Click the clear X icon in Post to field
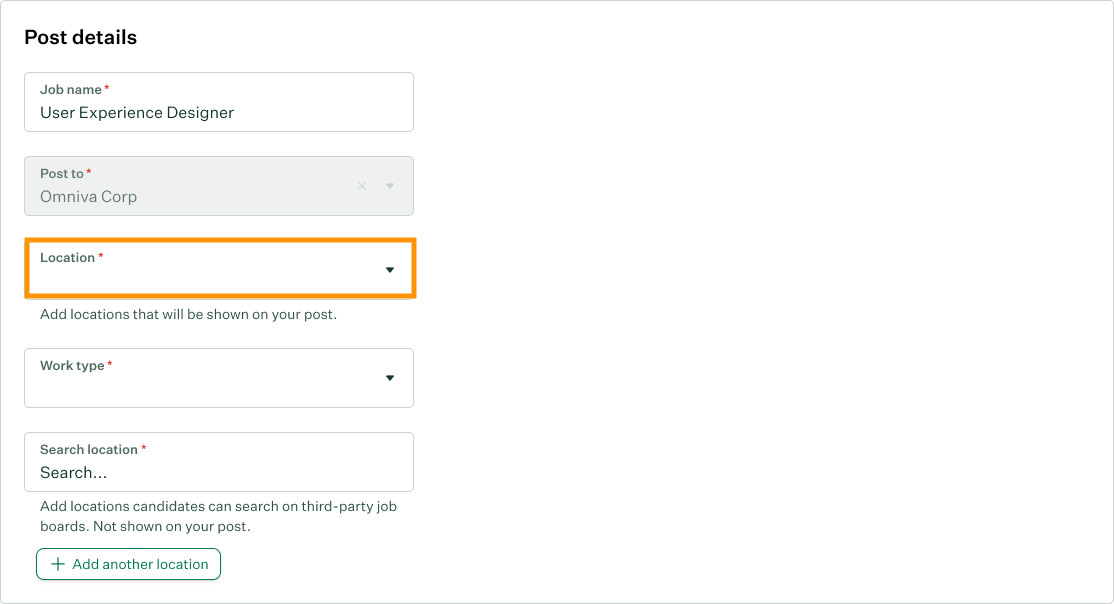1114x604 pixels. [x=362, y=186]
